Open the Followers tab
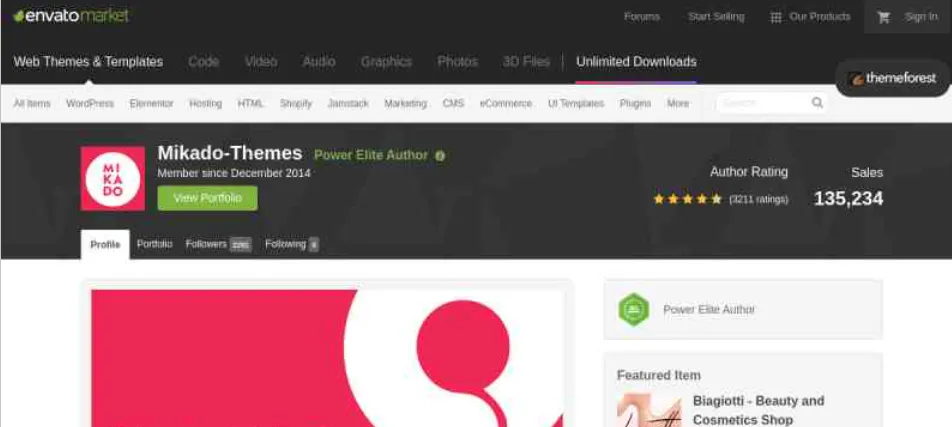Screen dimensions: 952x427 pyautogui.click(x=218, y=244)
